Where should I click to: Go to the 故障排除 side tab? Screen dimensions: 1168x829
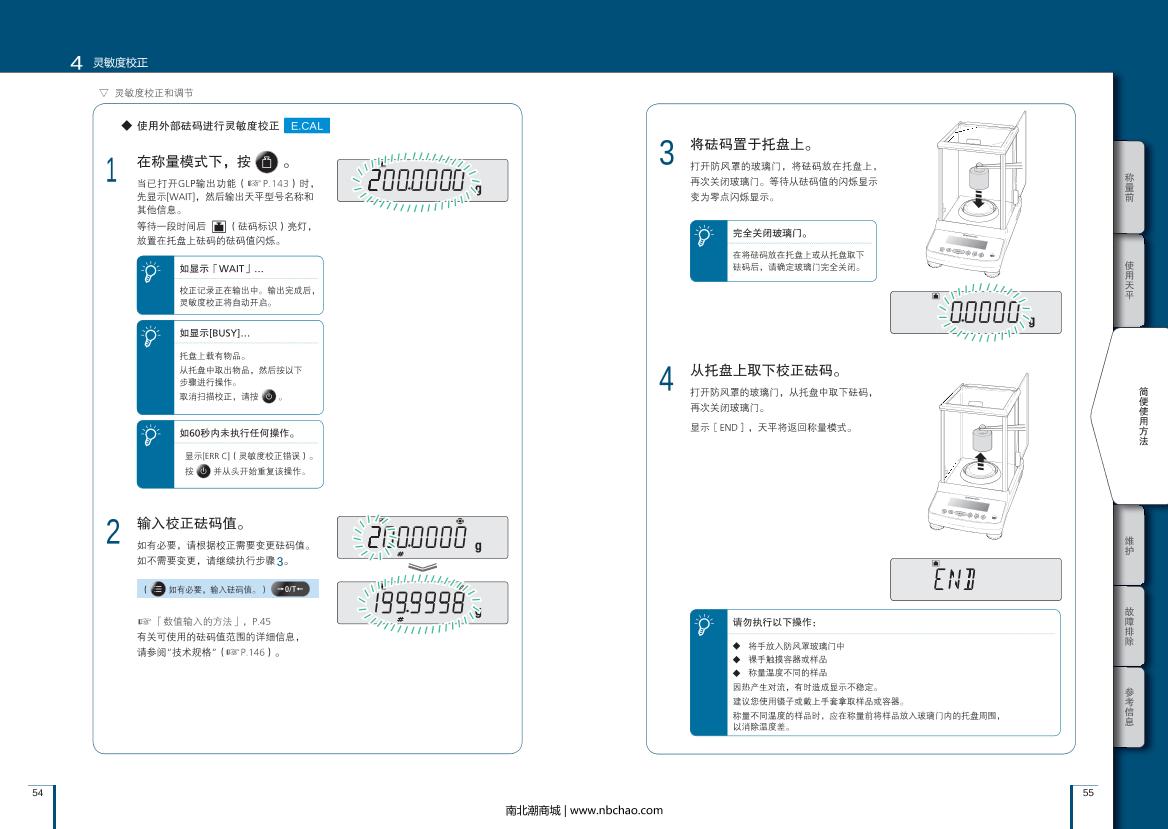point(1129,625)
